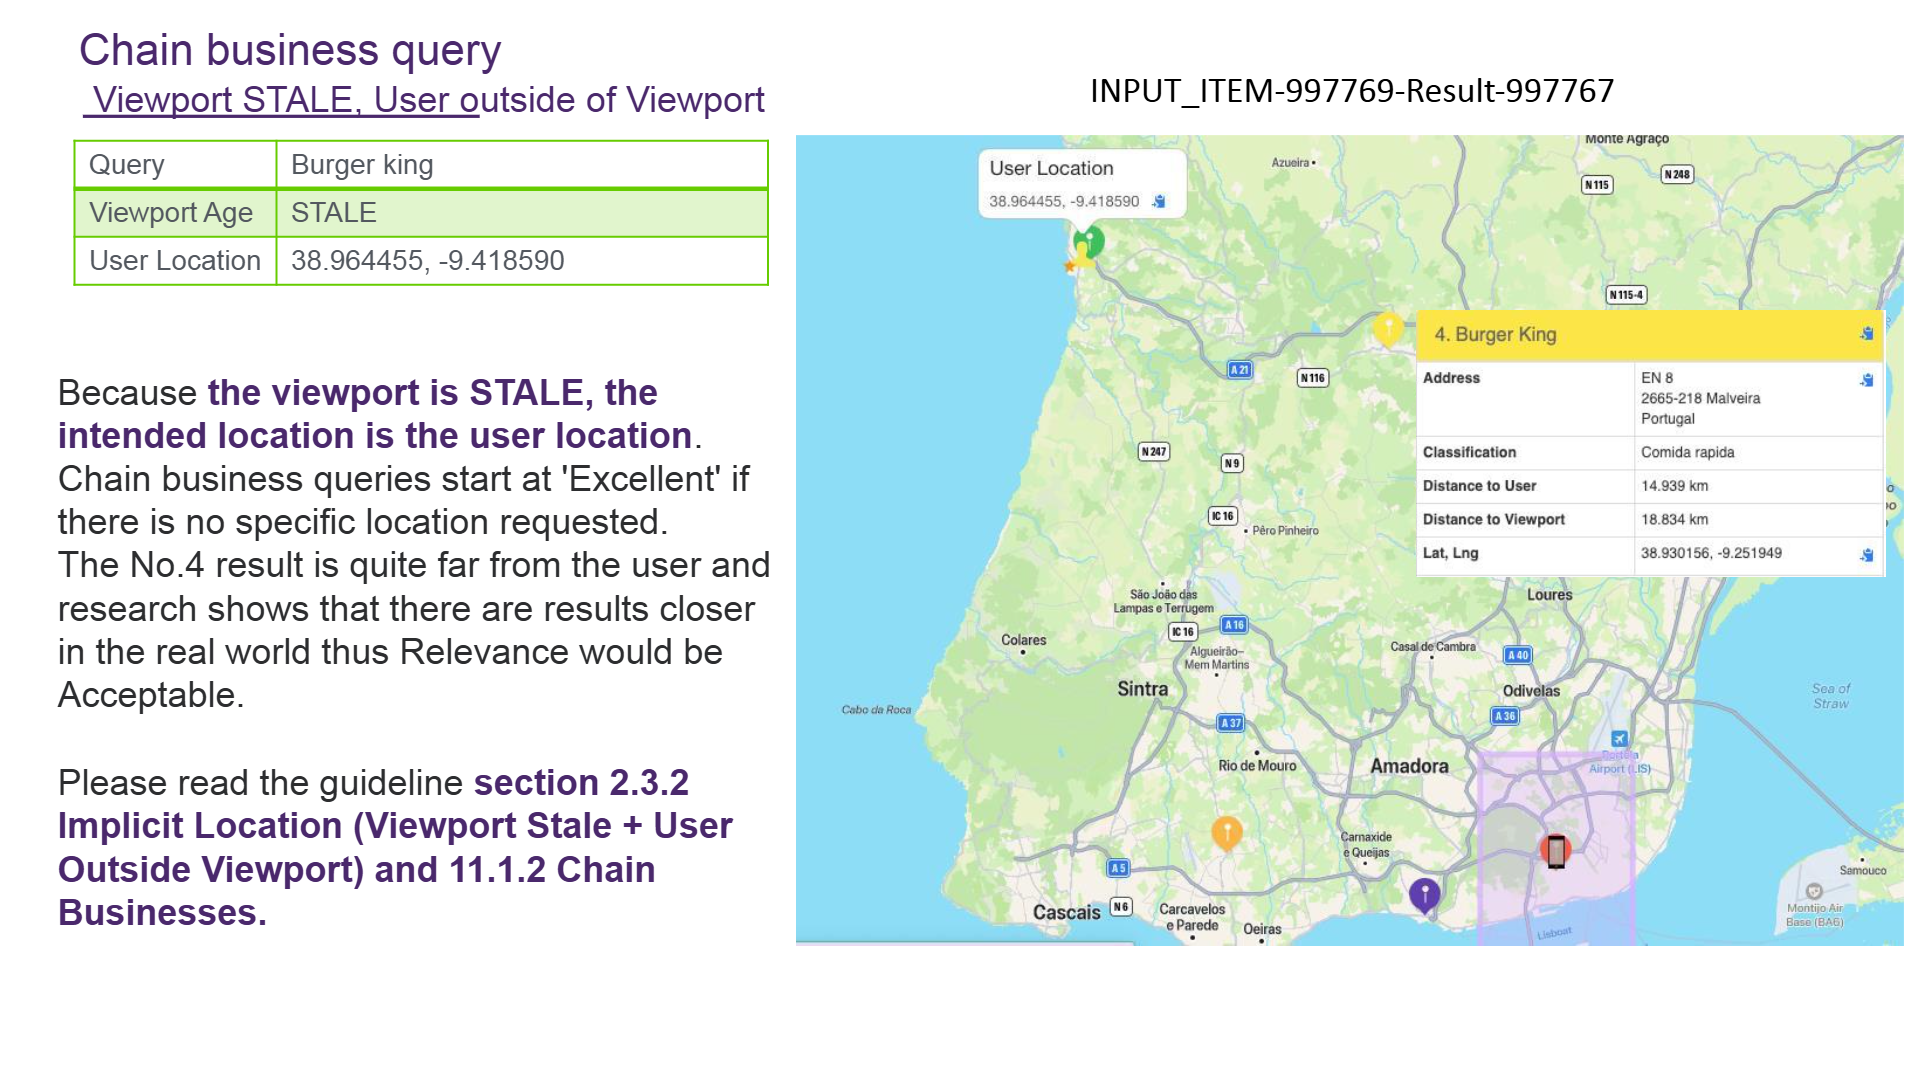Click the '4. Burger King' result header
Viewport: 1920px width, 1080px height.
click(1650, 335)
